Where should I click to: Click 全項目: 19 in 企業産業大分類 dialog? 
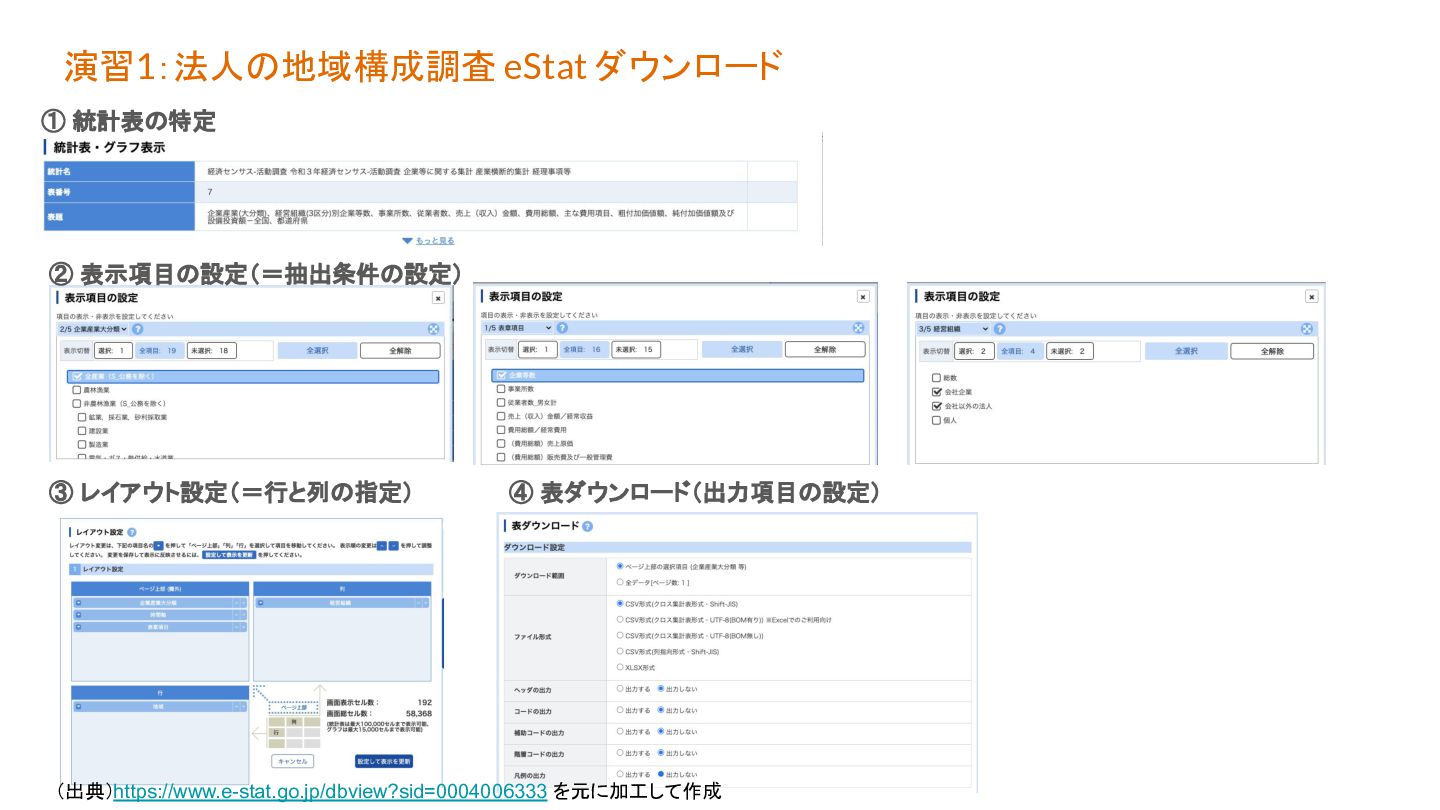[x=159, y=351]
